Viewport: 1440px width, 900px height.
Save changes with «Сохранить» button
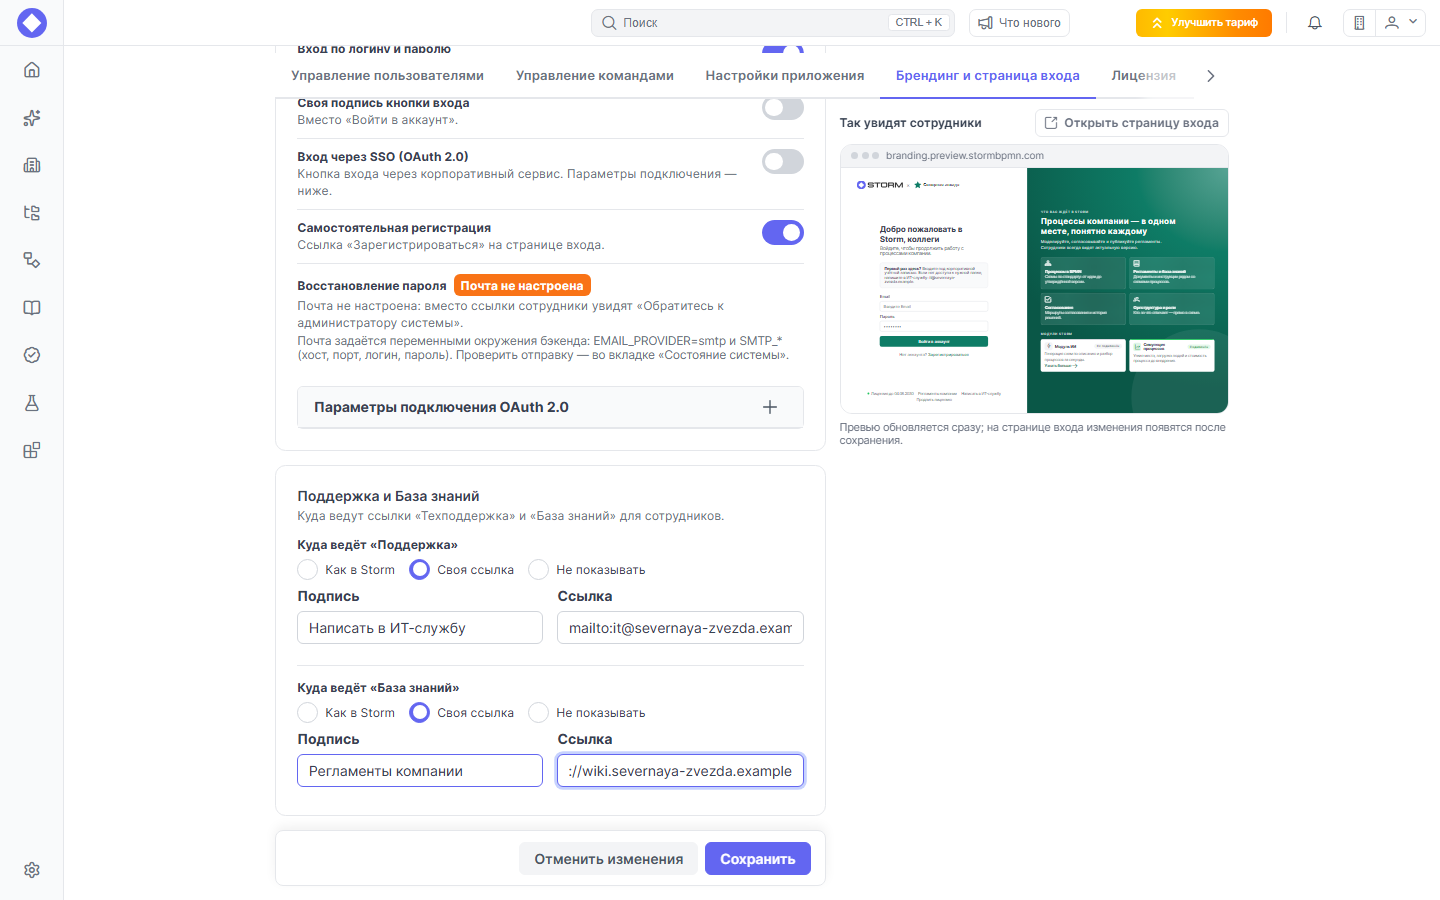coord(758,859)
